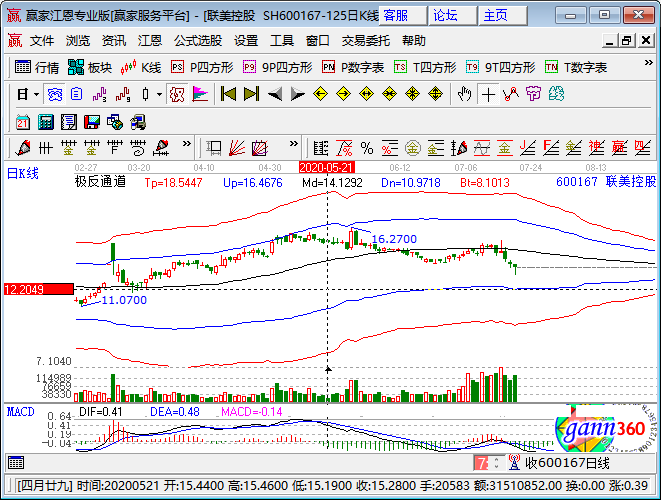The height and width of the screenshot is (500, 661).
Task: Open the 设置 menu
Action: tap(246, 41)
